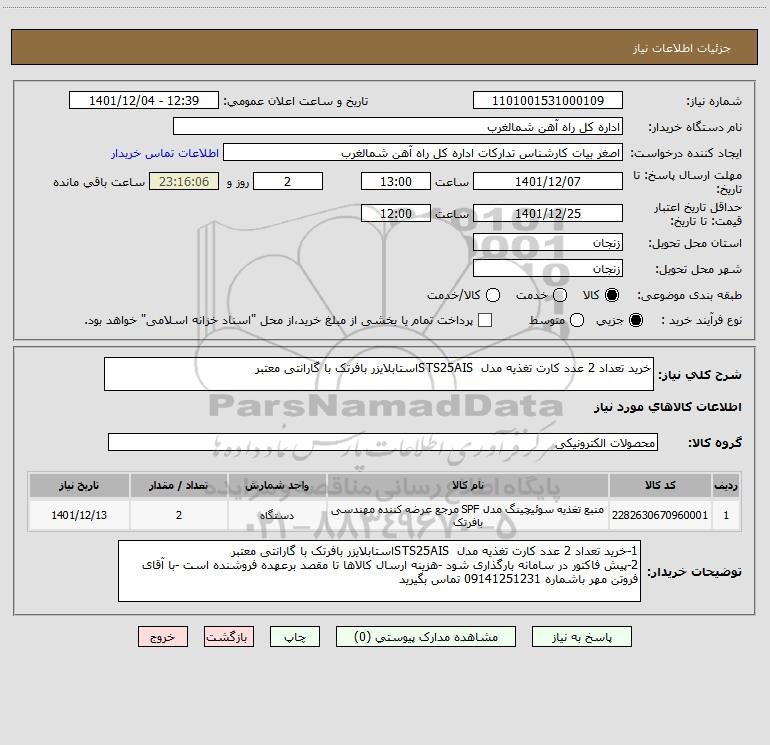Click the توضیحات خریدار notes box

click(379, 571)
